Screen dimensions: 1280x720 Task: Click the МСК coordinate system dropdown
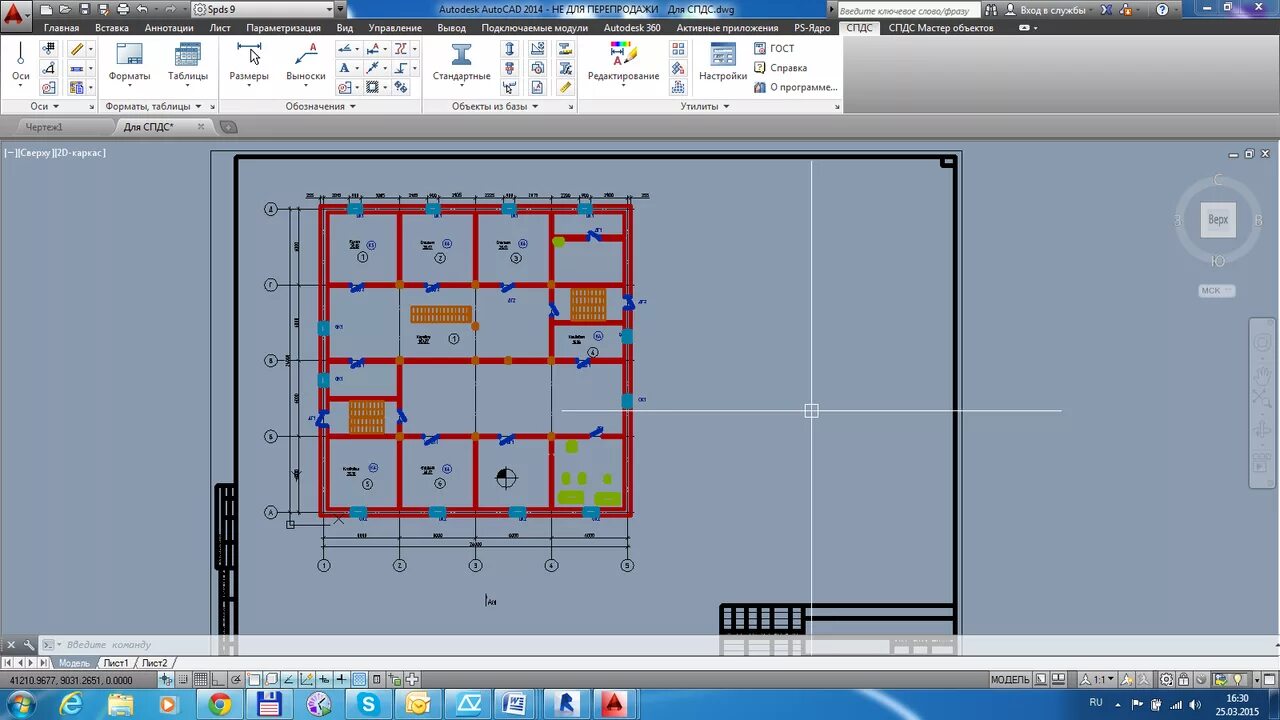[1217, 291]
